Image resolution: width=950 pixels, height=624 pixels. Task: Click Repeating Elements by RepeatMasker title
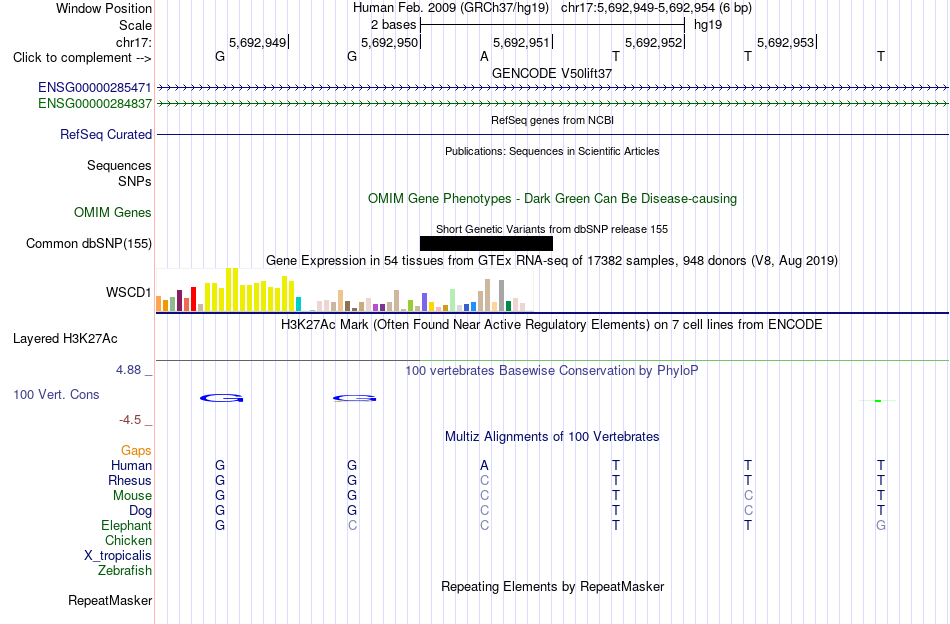[x=552, y=586]
